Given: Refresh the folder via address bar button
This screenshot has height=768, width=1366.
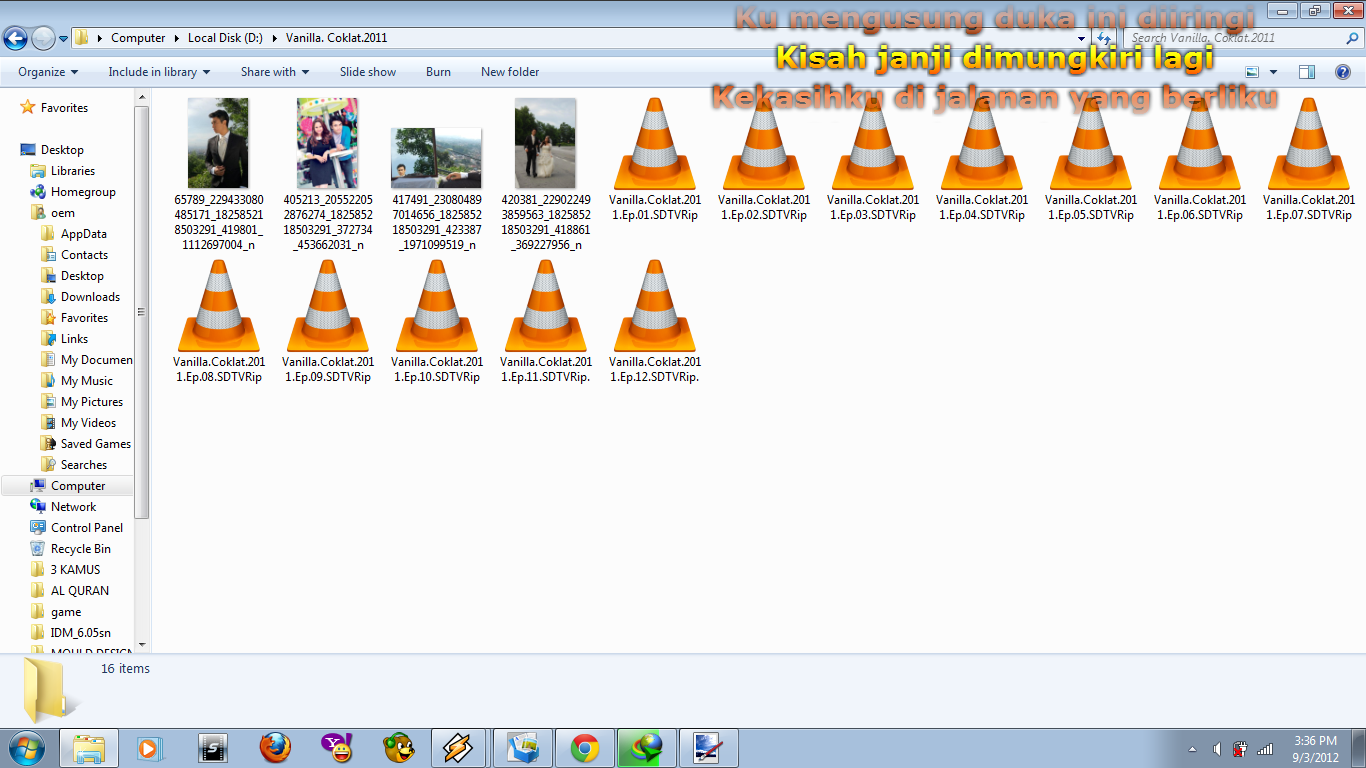Looking at the screenshot, I should click(1105, 38).
